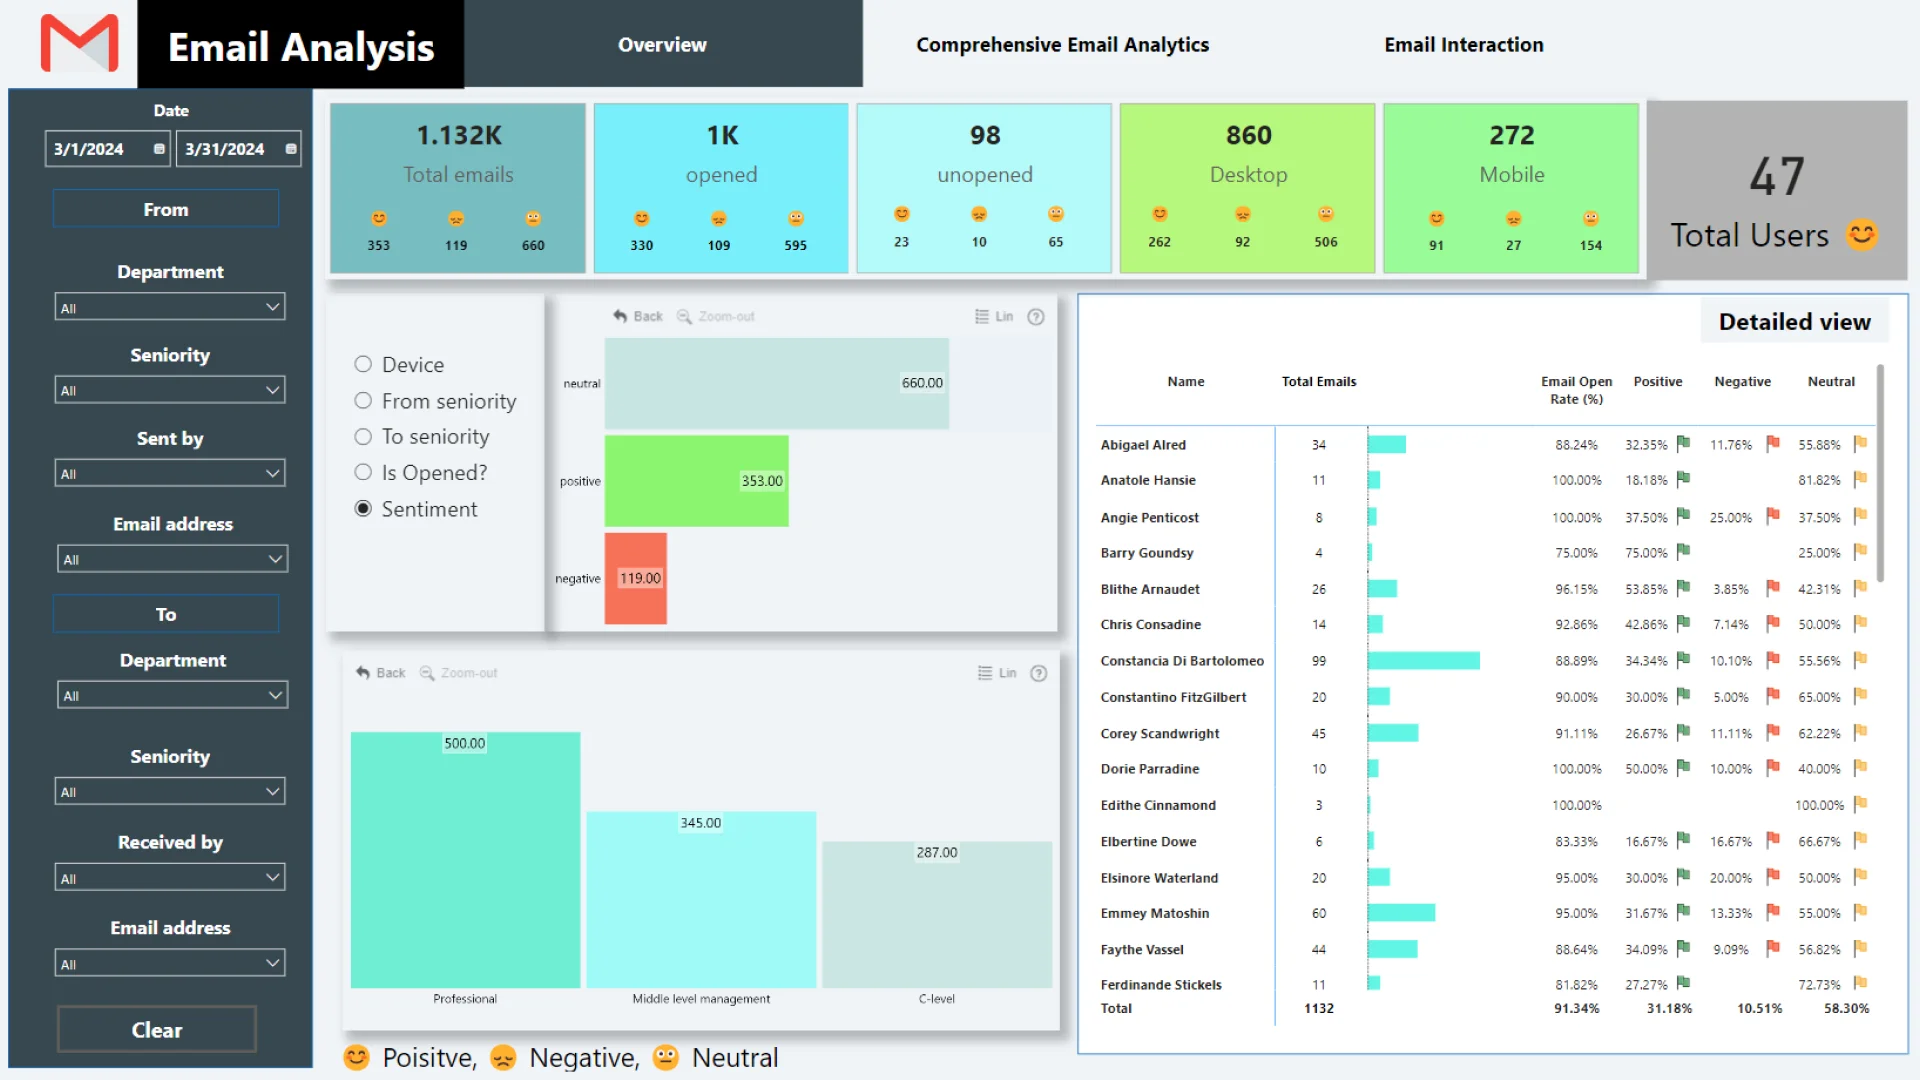Click Zoom-out icon in sentiment chart

tap(684, 316)
